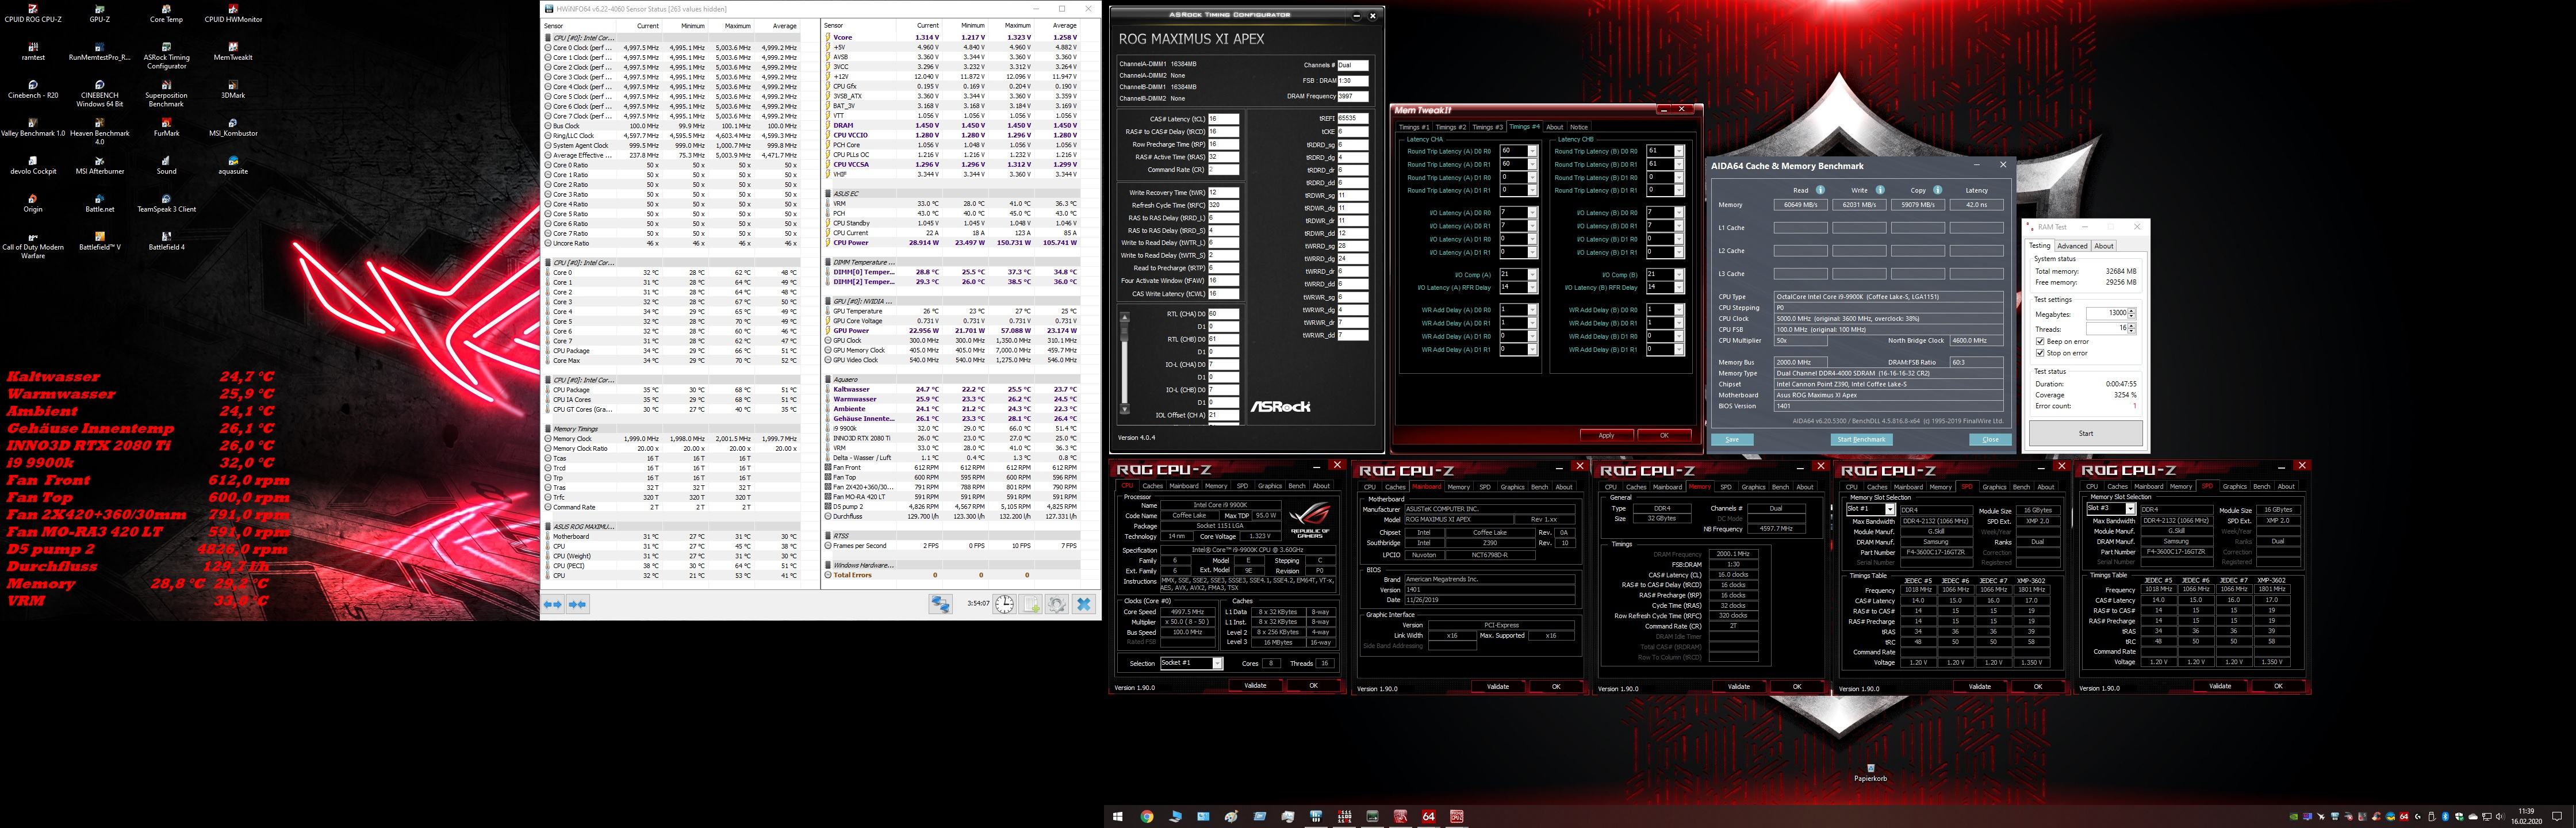Toggle the Beep on error checkbox

coord(2040,341)
